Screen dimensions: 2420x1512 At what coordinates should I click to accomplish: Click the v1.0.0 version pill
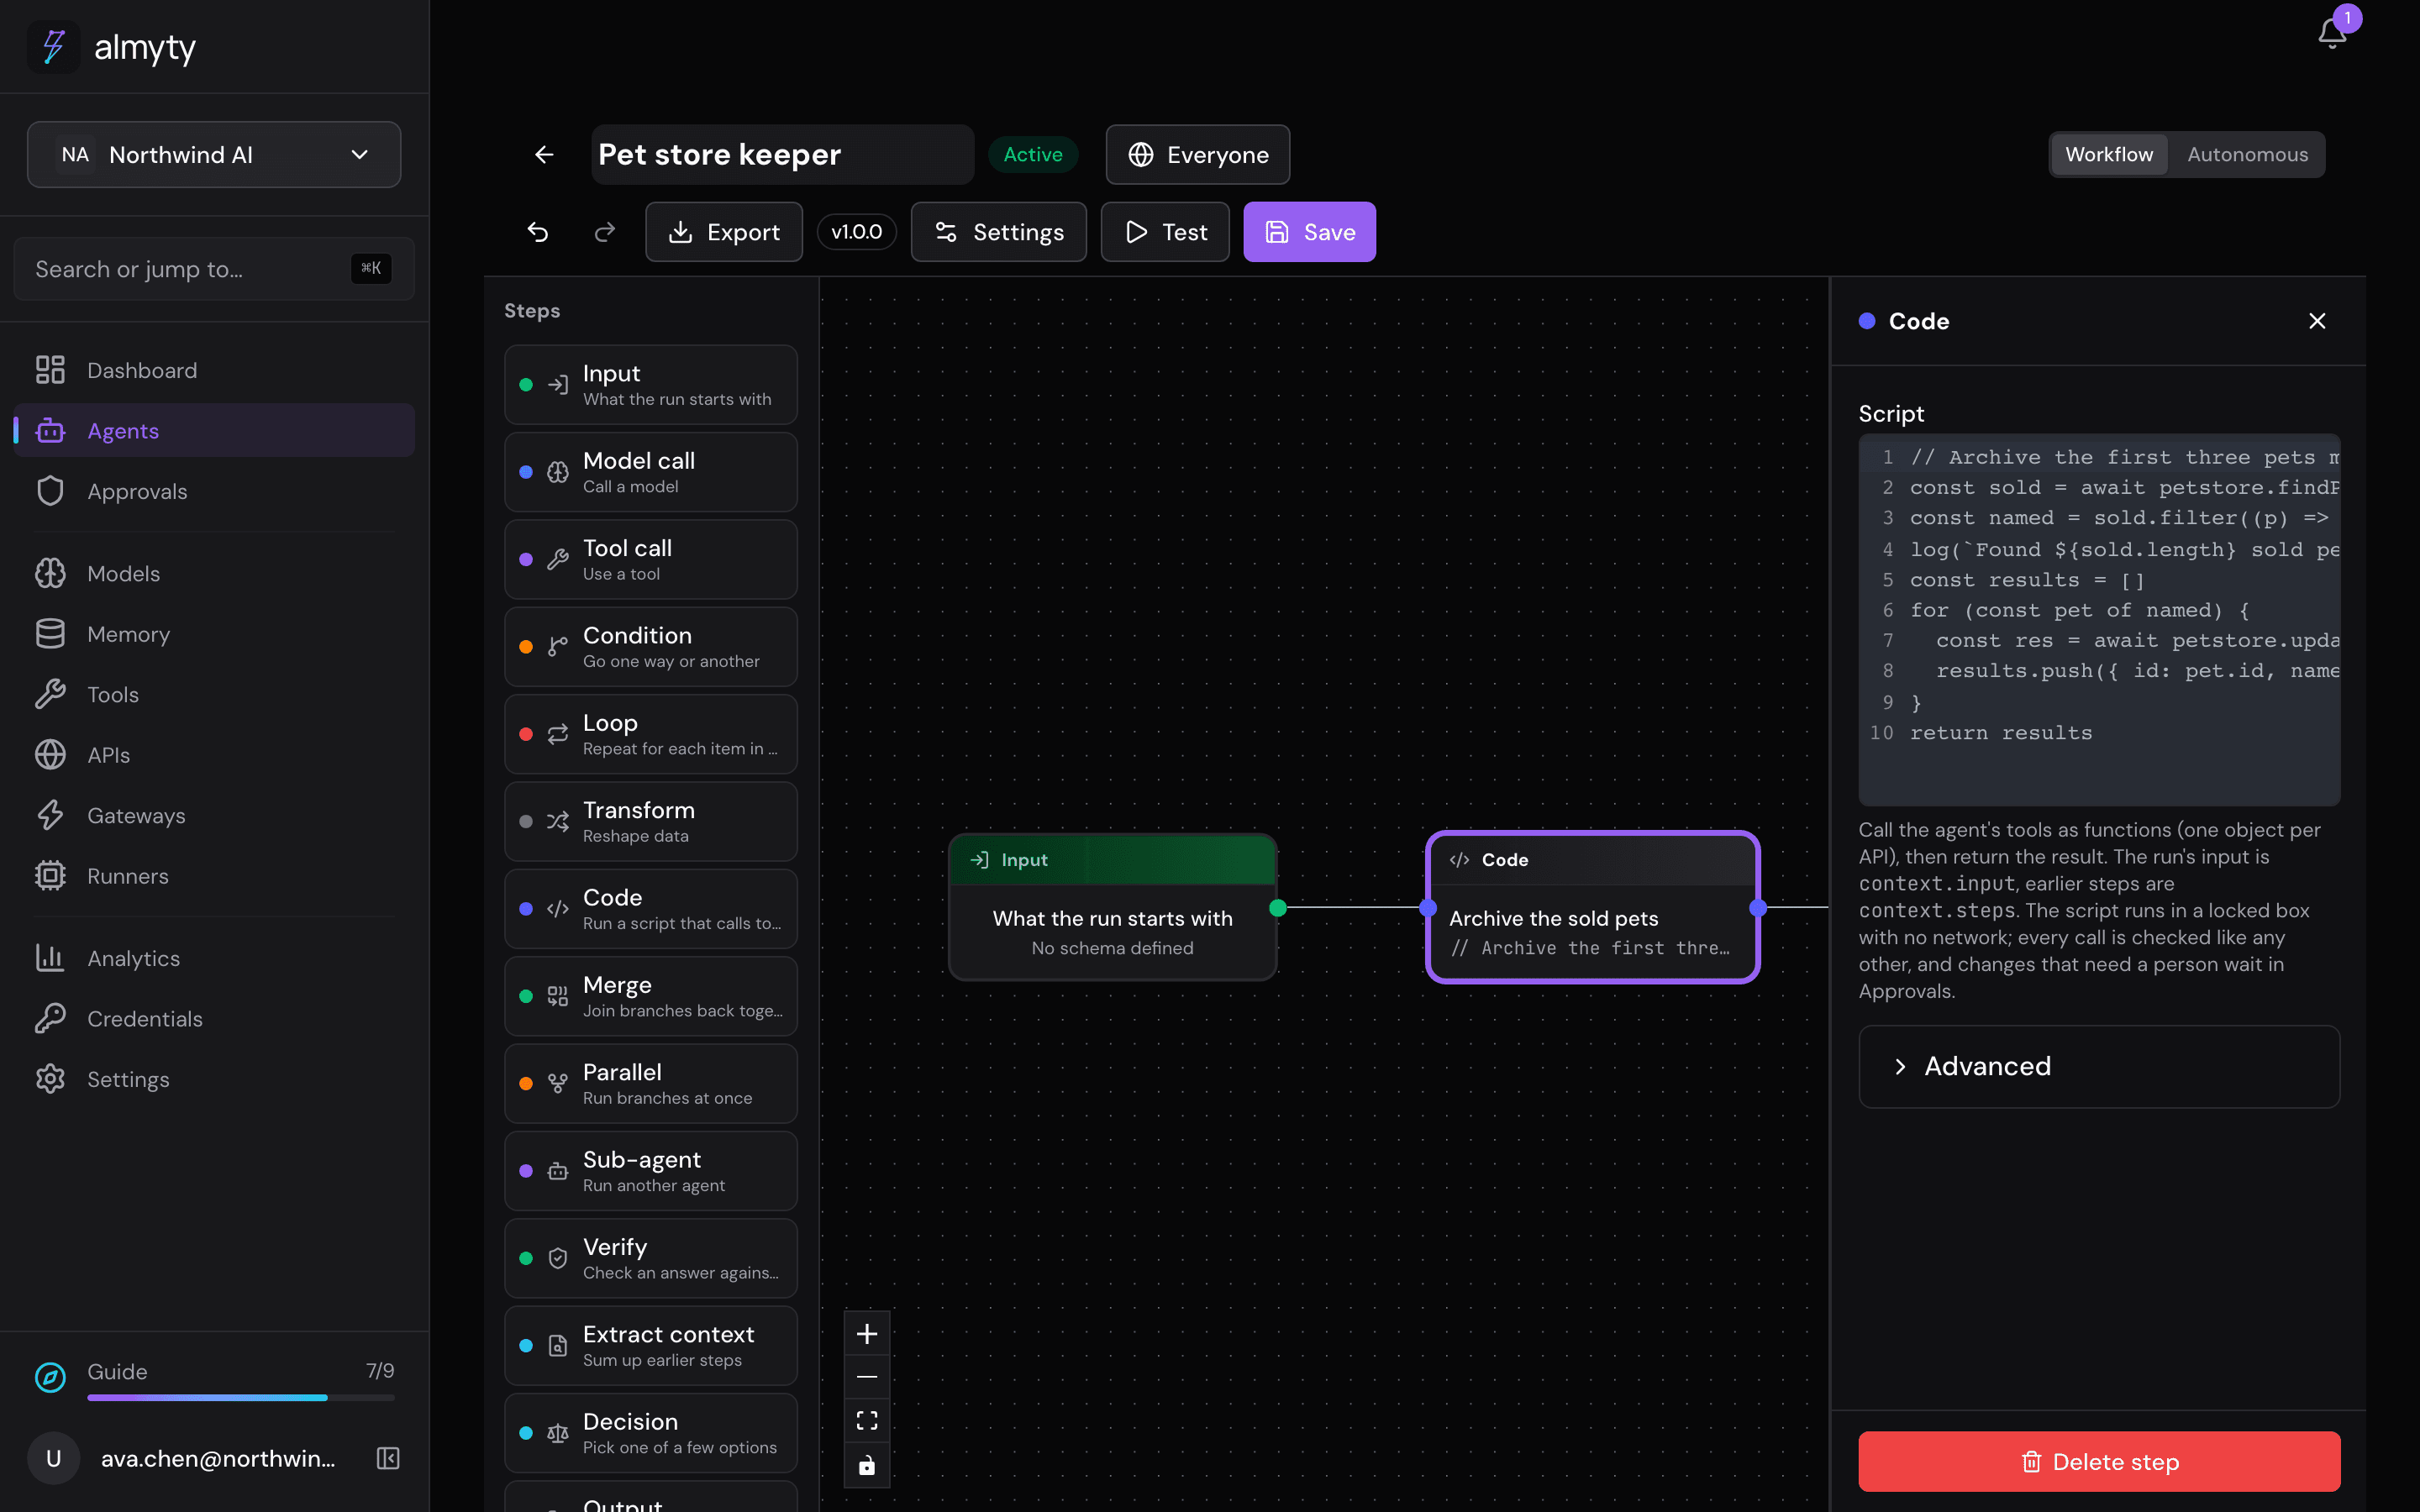tap(856, 232)
